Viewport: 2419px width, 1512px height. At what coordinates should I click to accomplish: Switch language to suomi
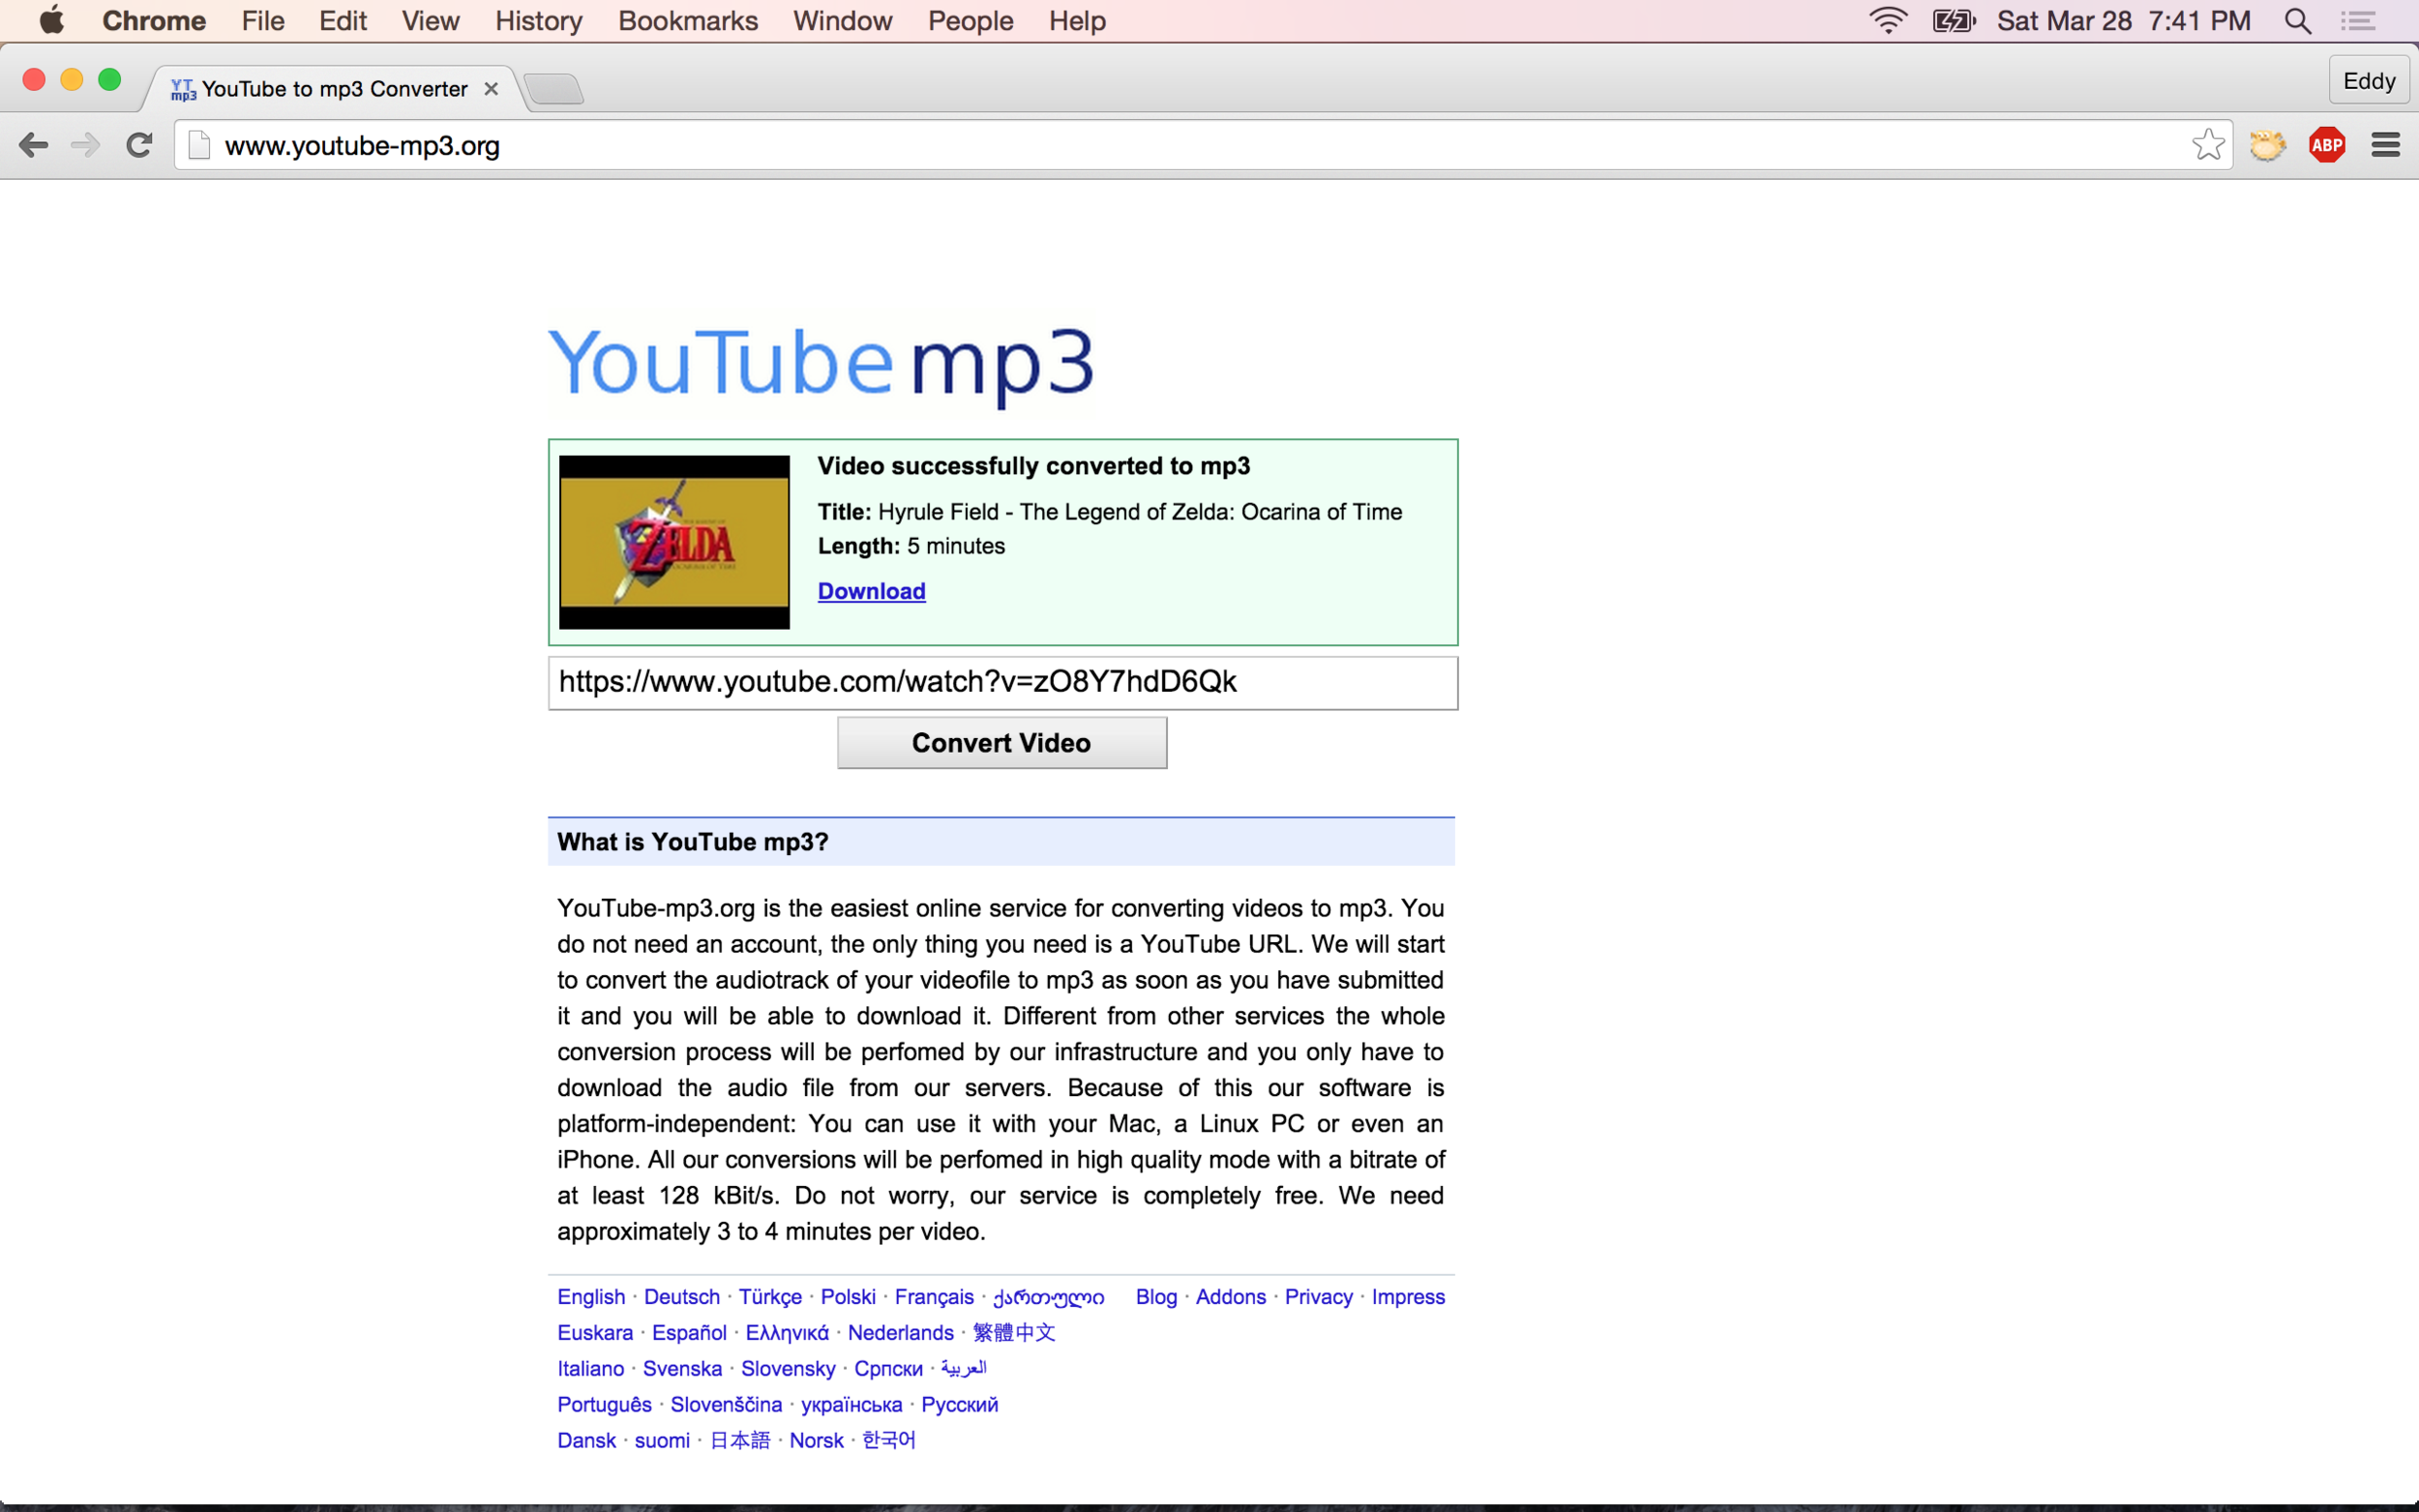click(x=662, y=1441)
